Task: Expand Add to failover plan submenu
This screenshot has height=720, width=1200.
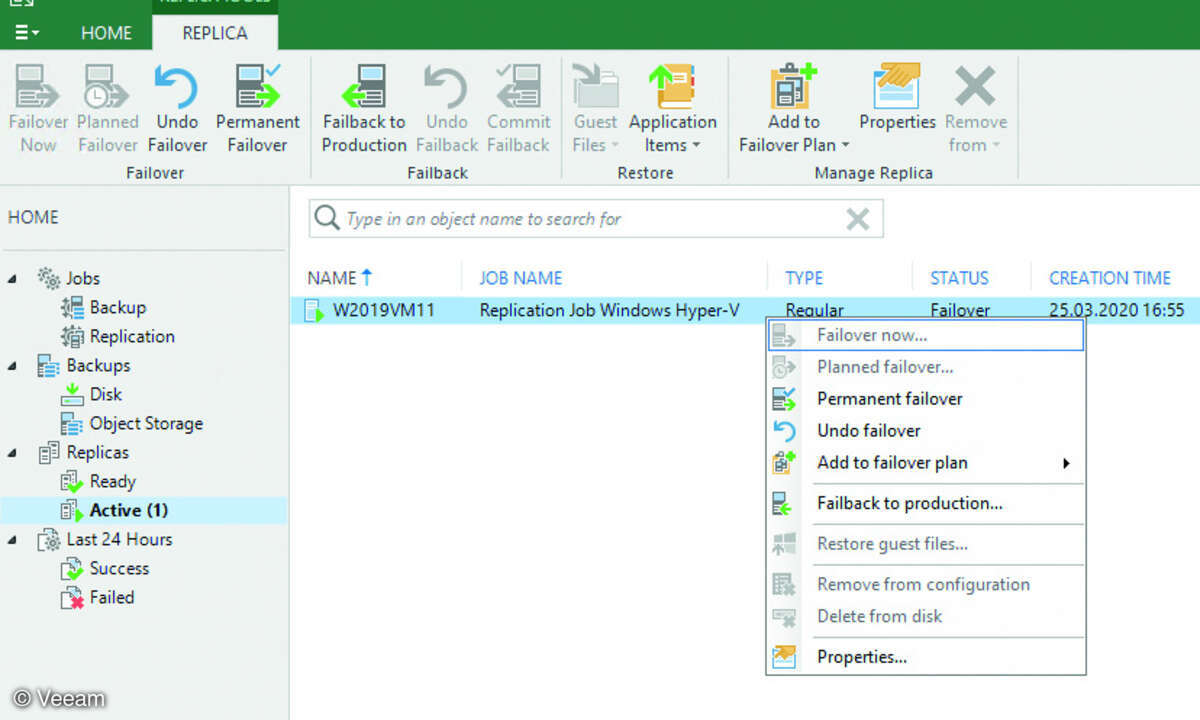Action: [x=926, y=462]
